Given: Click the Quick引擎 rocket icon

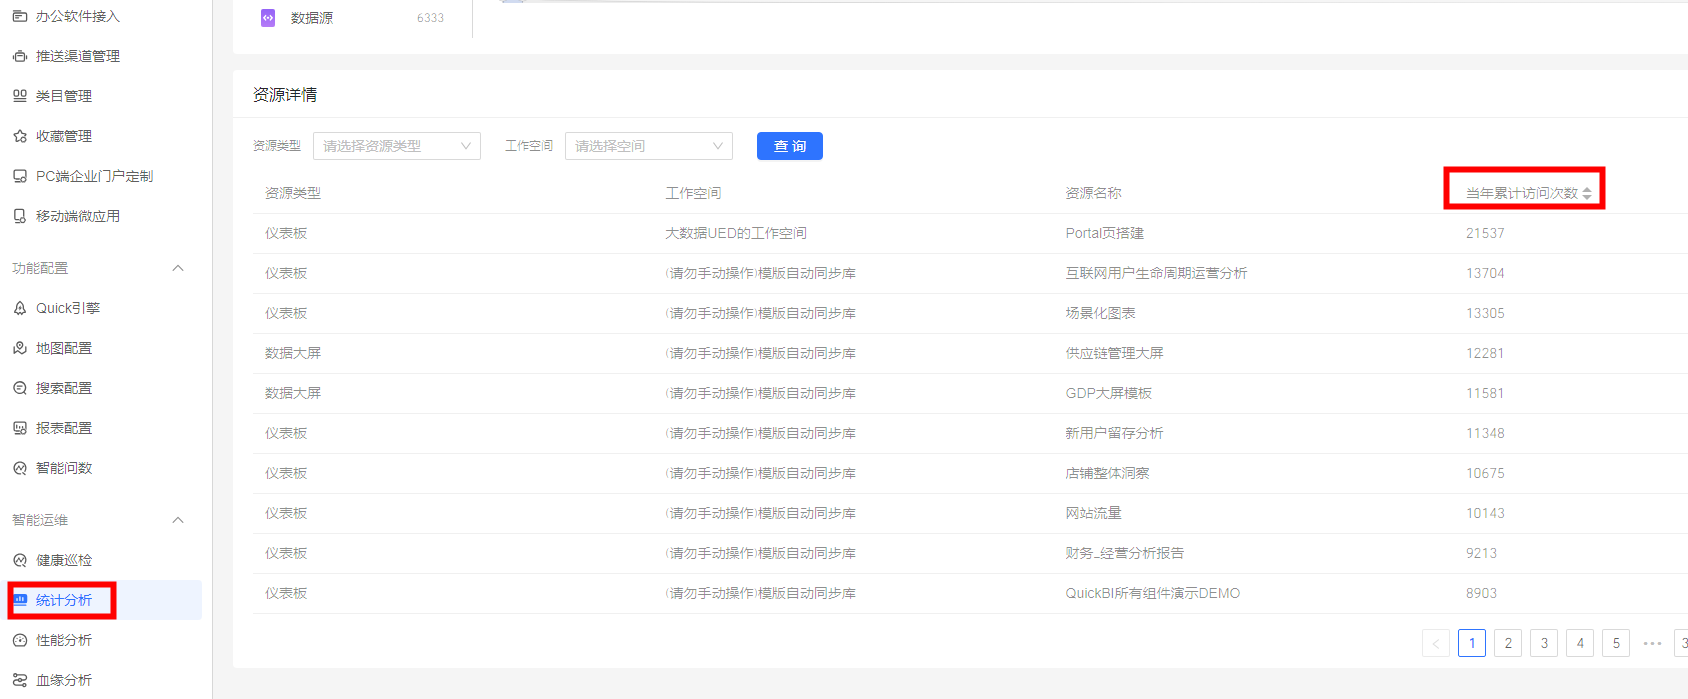Looking at the screenshot, I should (x=20, y=308).
